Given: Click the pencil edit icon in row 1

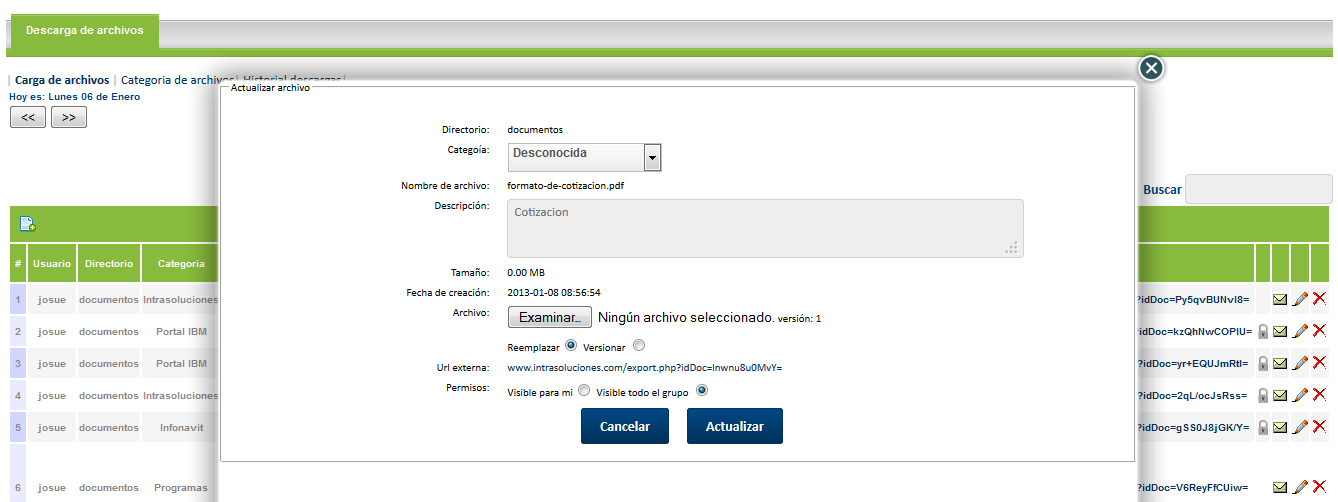Looking at the screenshot, I should [x=1300, y=299].
